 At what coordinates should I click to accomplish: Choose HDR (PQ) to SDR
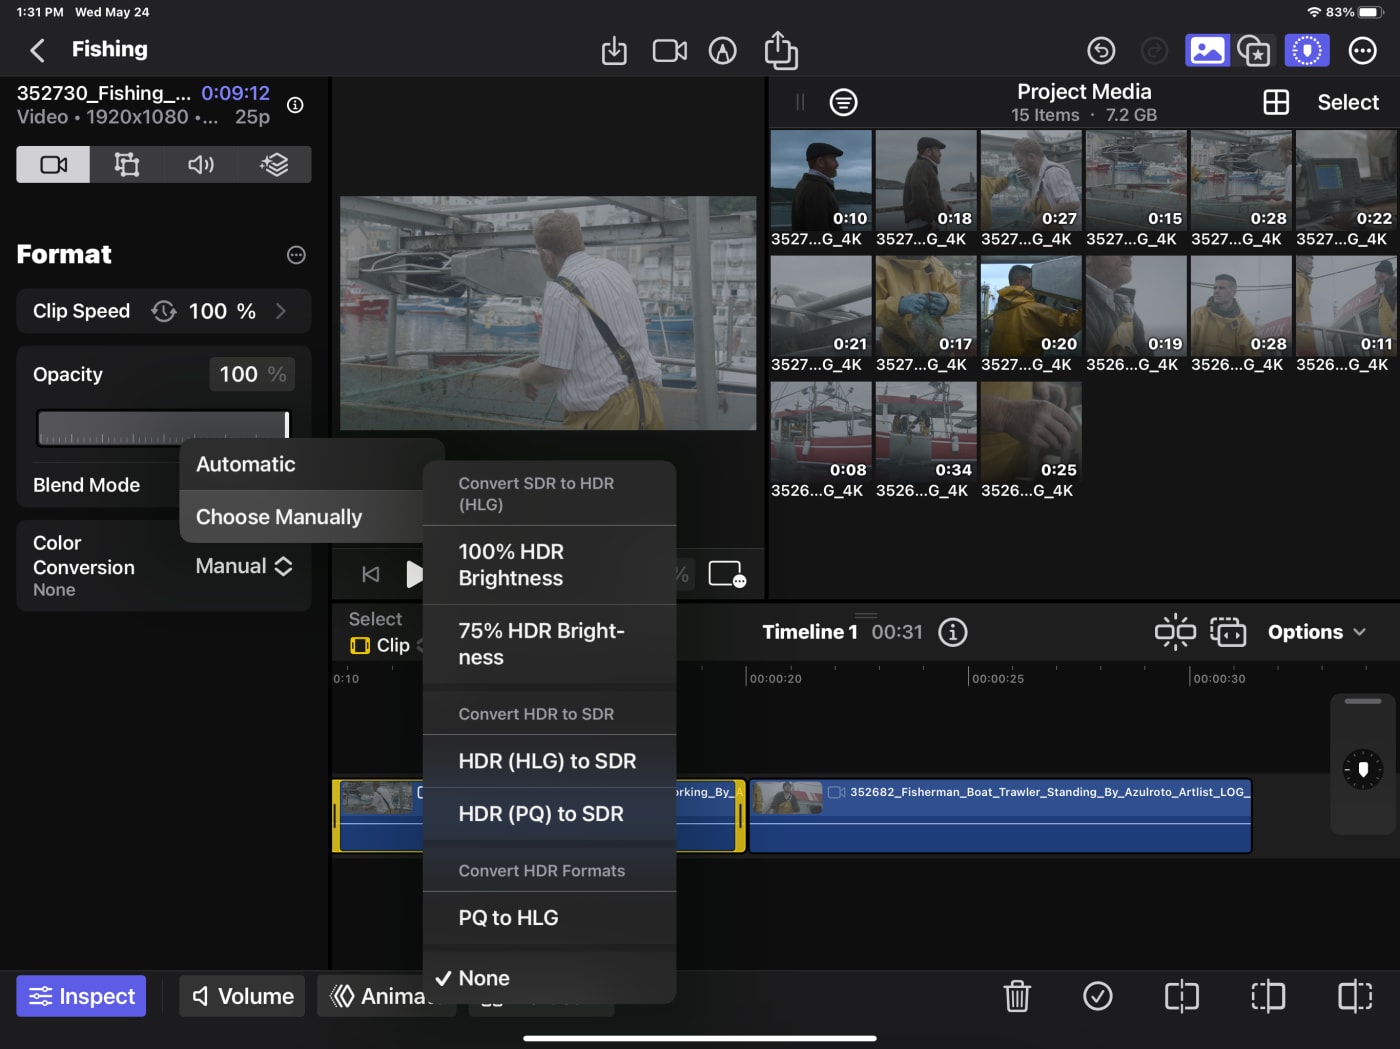[549, 814]
